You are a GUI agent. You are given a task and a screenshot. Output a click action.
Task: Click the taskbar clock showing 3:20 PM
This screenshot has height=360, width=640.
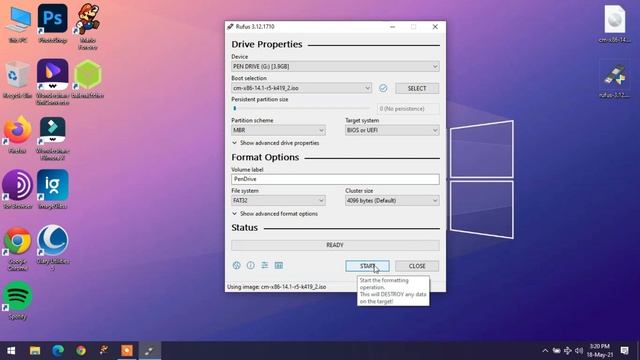[600, 351]
